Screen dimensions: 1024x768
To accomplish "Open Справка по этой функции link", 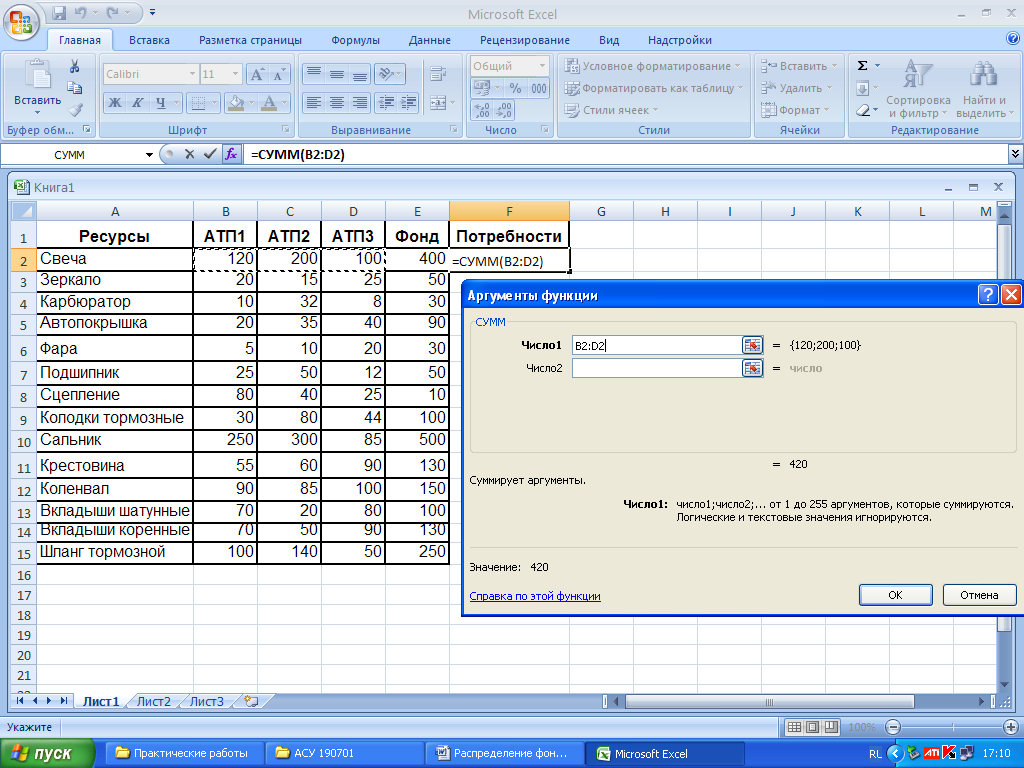I will tap(535, 596).
